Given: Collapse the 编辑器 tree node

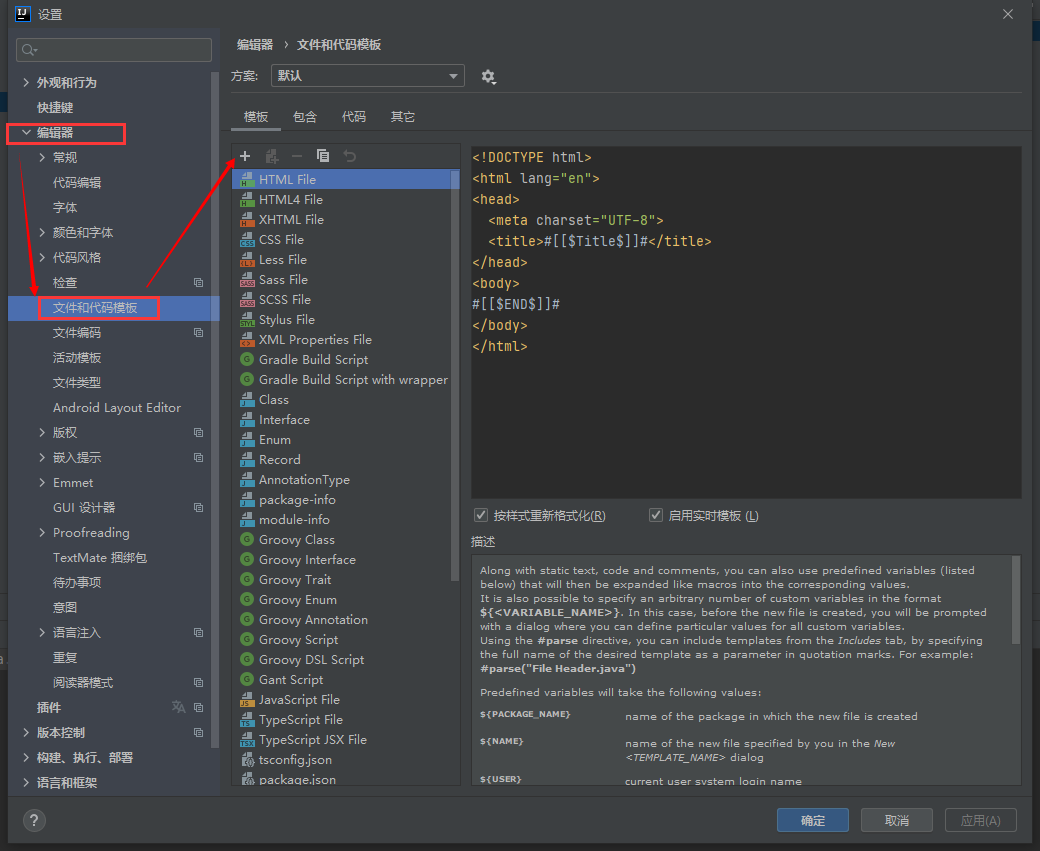Looking at the screenshot, I should [26, 133].
